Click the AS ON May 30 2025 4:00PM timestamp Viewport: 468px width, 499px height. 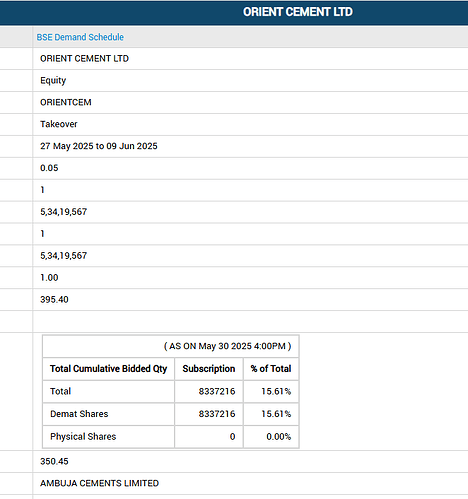coord(227,346)
